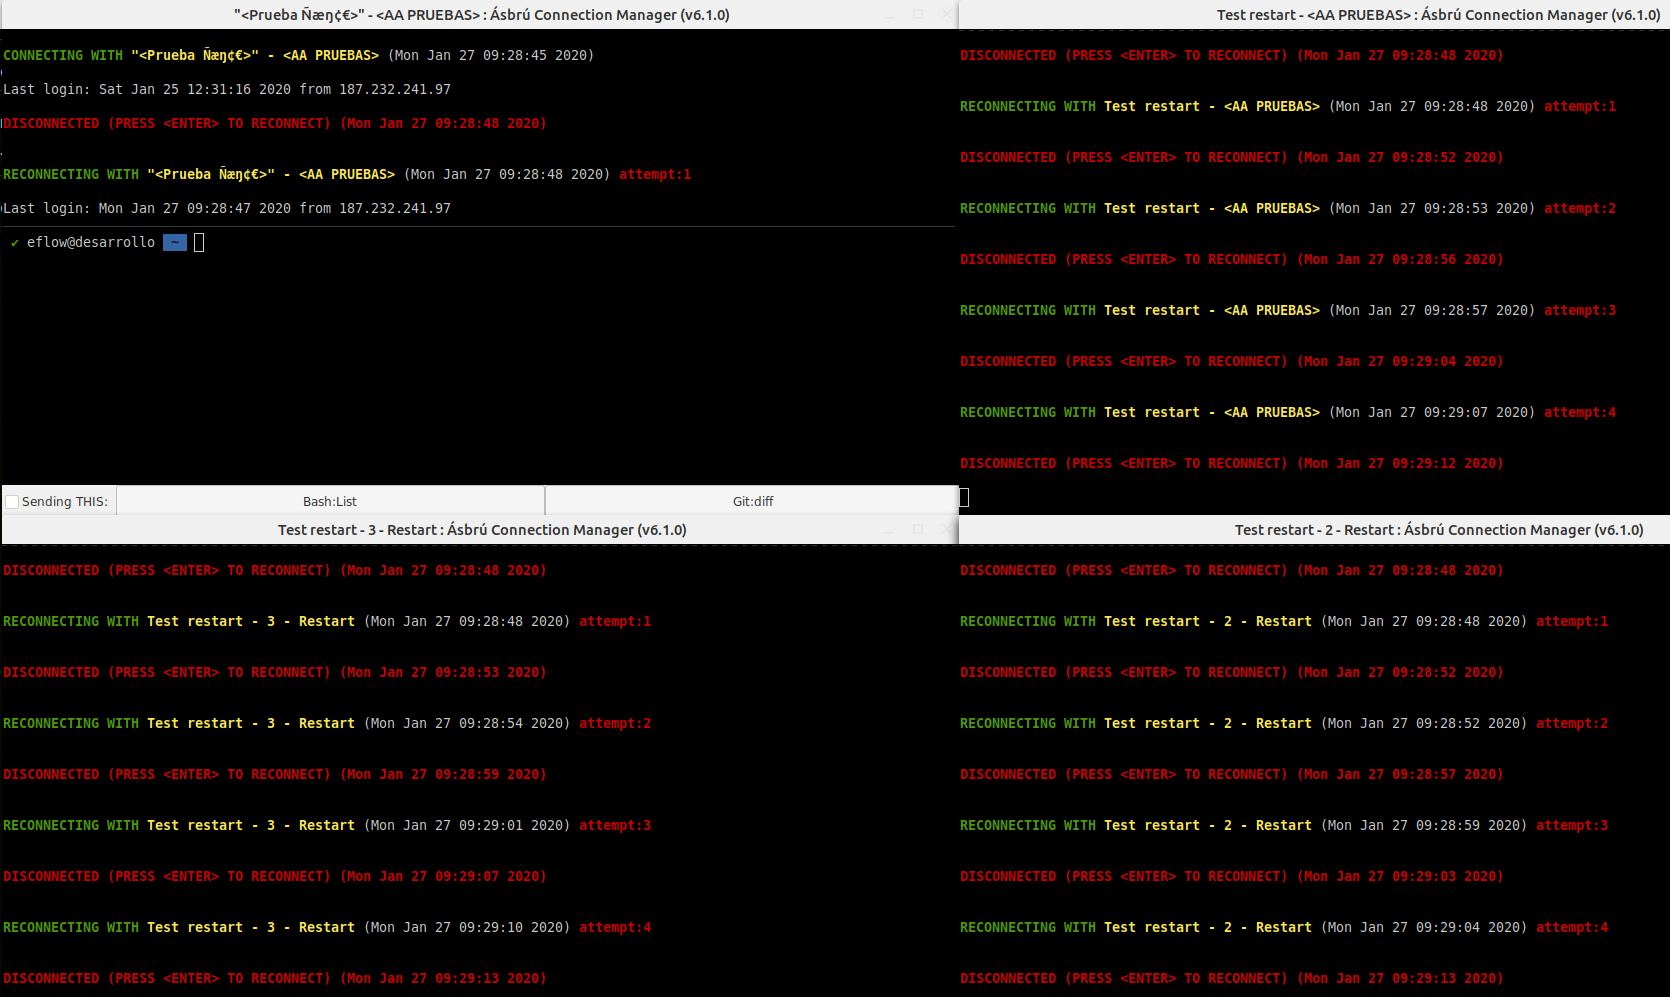Viewport: 1670px width, 997px height.
Task: Run the Bash:List cluster command
Action: tap(330, 500)
